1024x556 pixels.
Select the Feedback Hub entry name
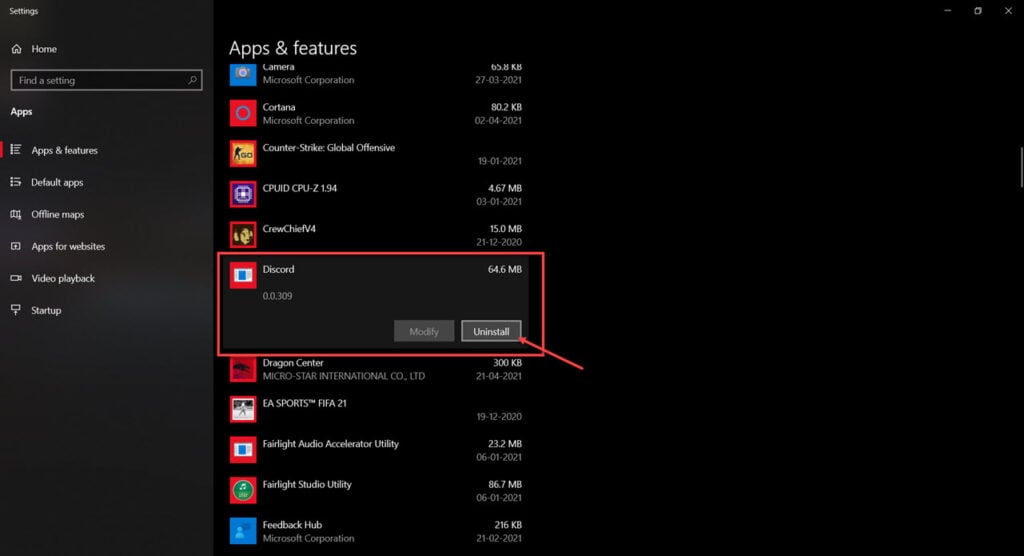292,524
